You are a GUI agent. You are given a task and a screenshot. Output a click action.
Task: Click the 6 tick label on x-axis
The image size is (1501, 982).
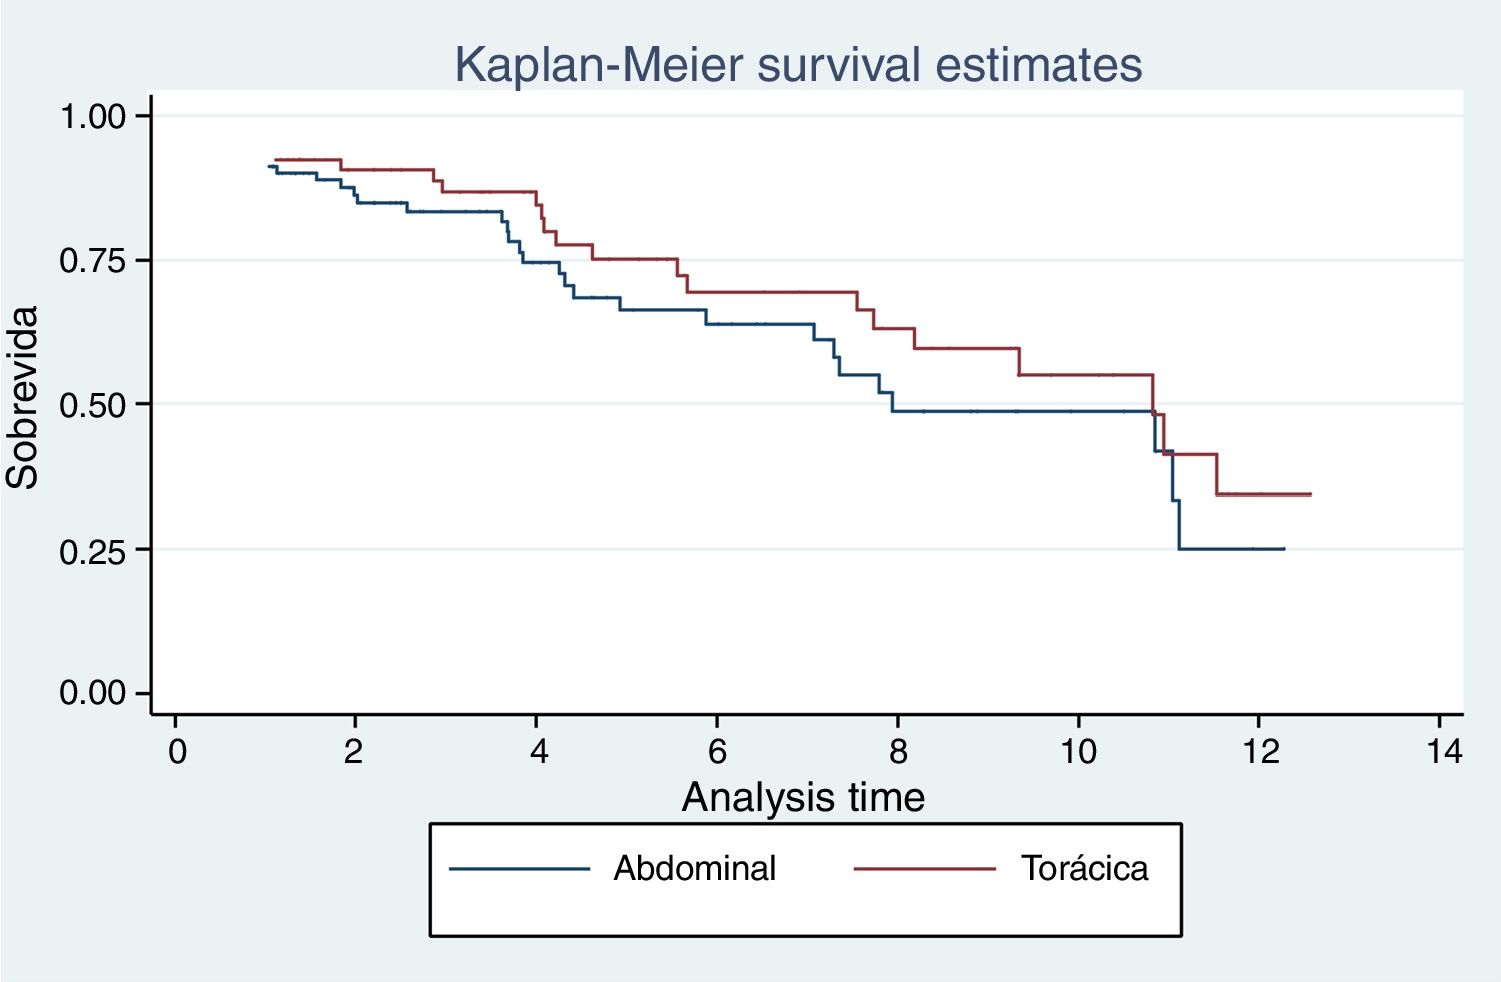coord(717,751)
